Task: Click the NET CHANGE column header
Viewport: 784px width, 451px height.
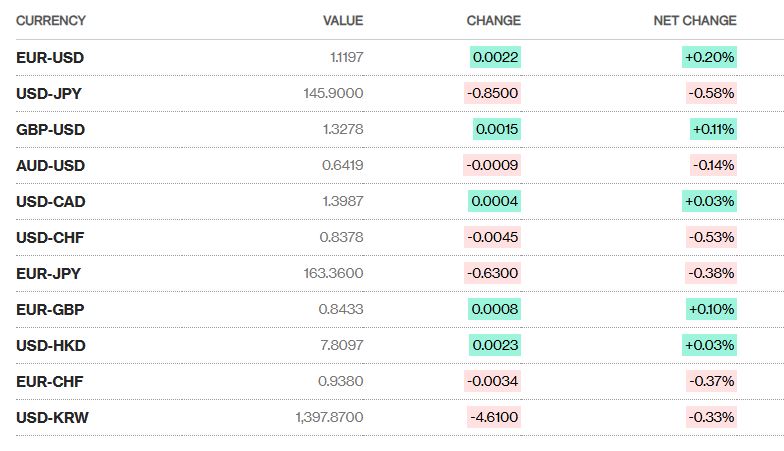Action: tap(695, 21)
